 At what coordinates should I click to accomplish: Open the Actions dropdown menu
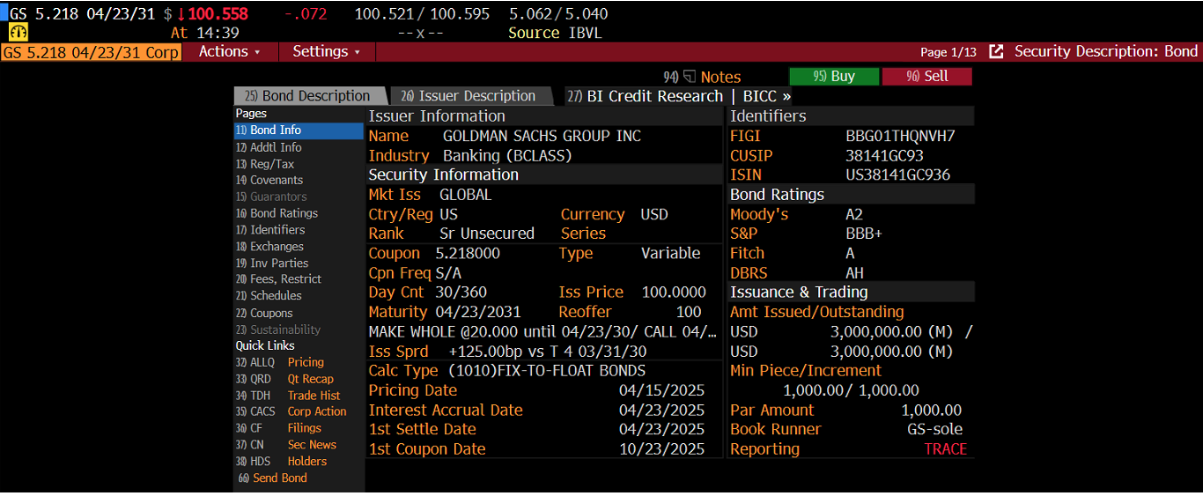tap(229, 51)
